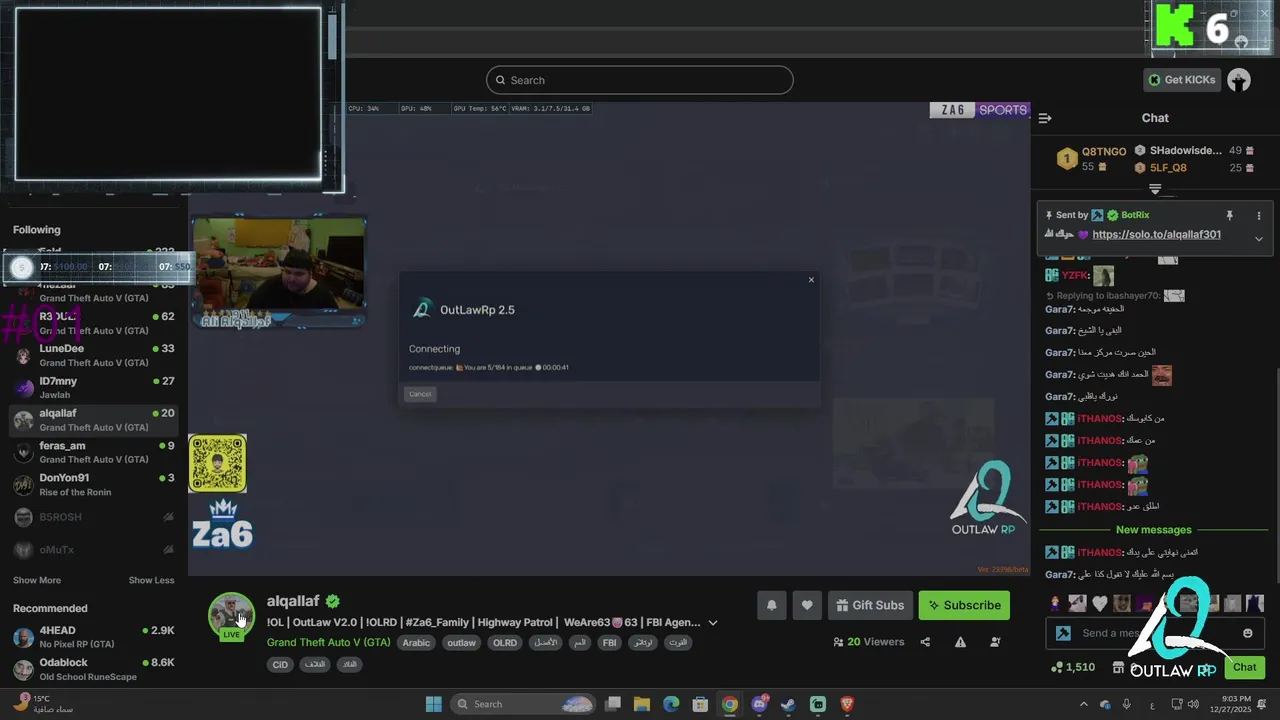Image resolution: width=1280 pixels, height=720 pixels.
Task: Switch to Google Chrome in the taskbar
Action: pos(730,704)
